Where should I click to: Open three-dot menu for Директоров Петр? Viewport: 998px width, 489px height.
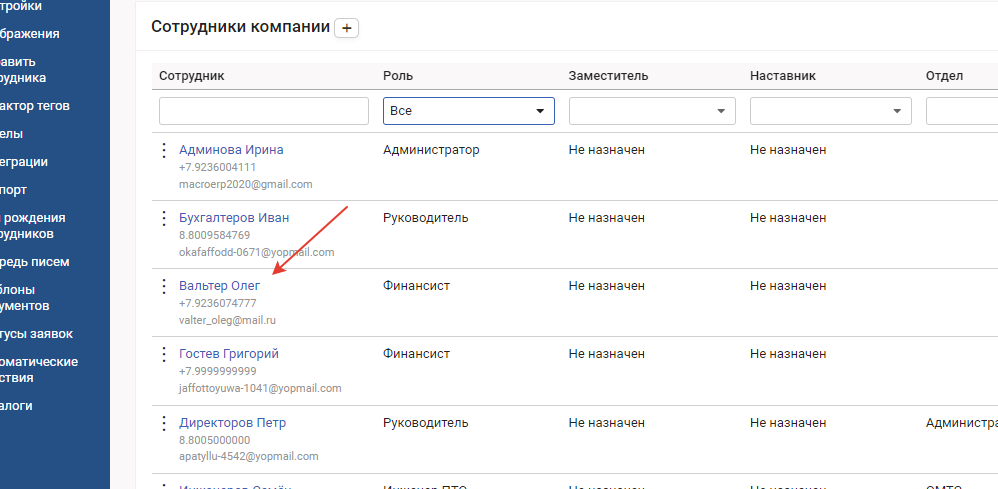tap(163, 423)
